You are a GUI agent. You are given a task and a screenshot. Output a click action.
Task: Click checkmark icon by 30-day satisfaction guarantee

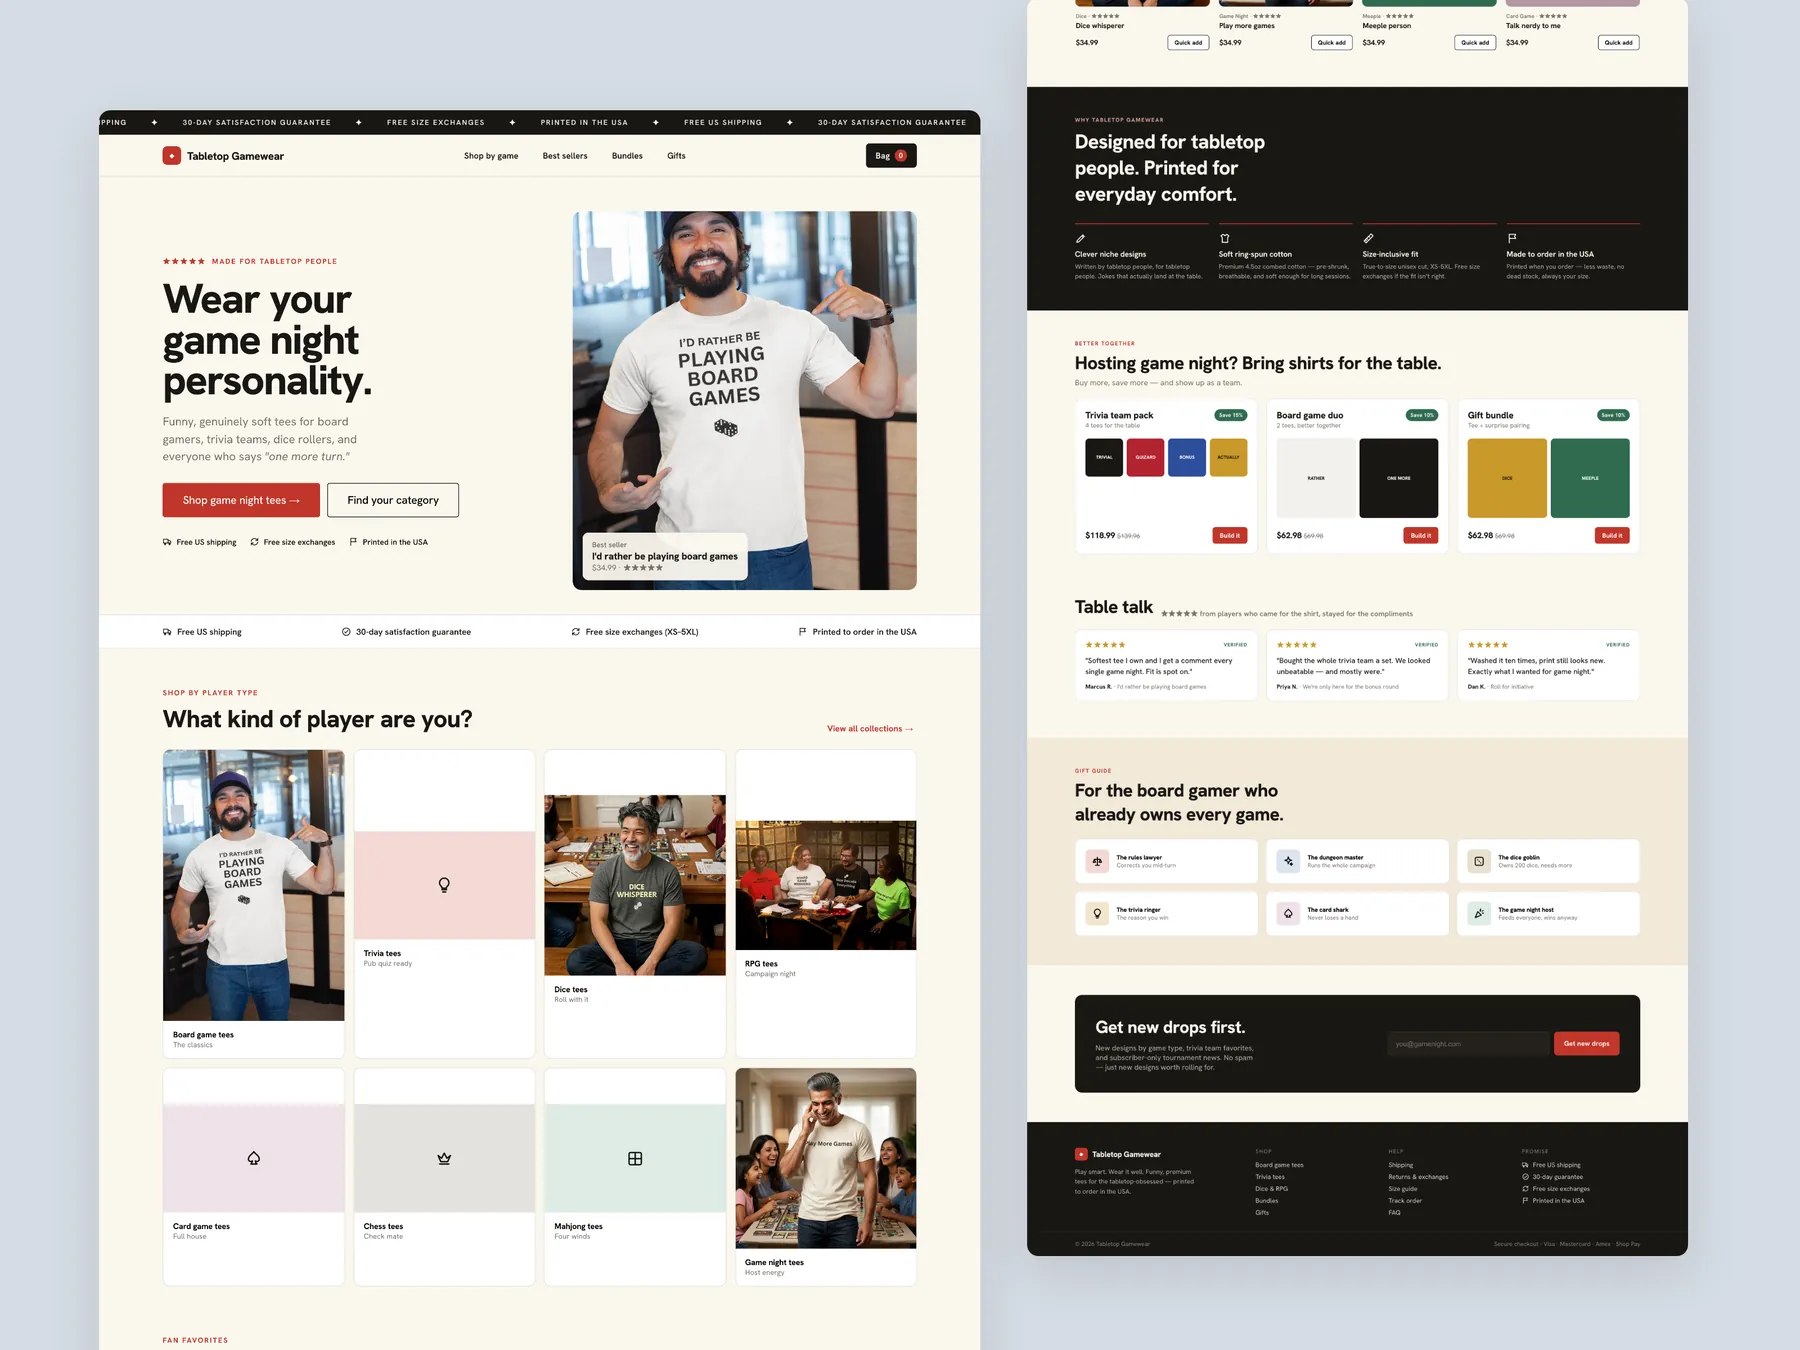(x=346, y=632)
